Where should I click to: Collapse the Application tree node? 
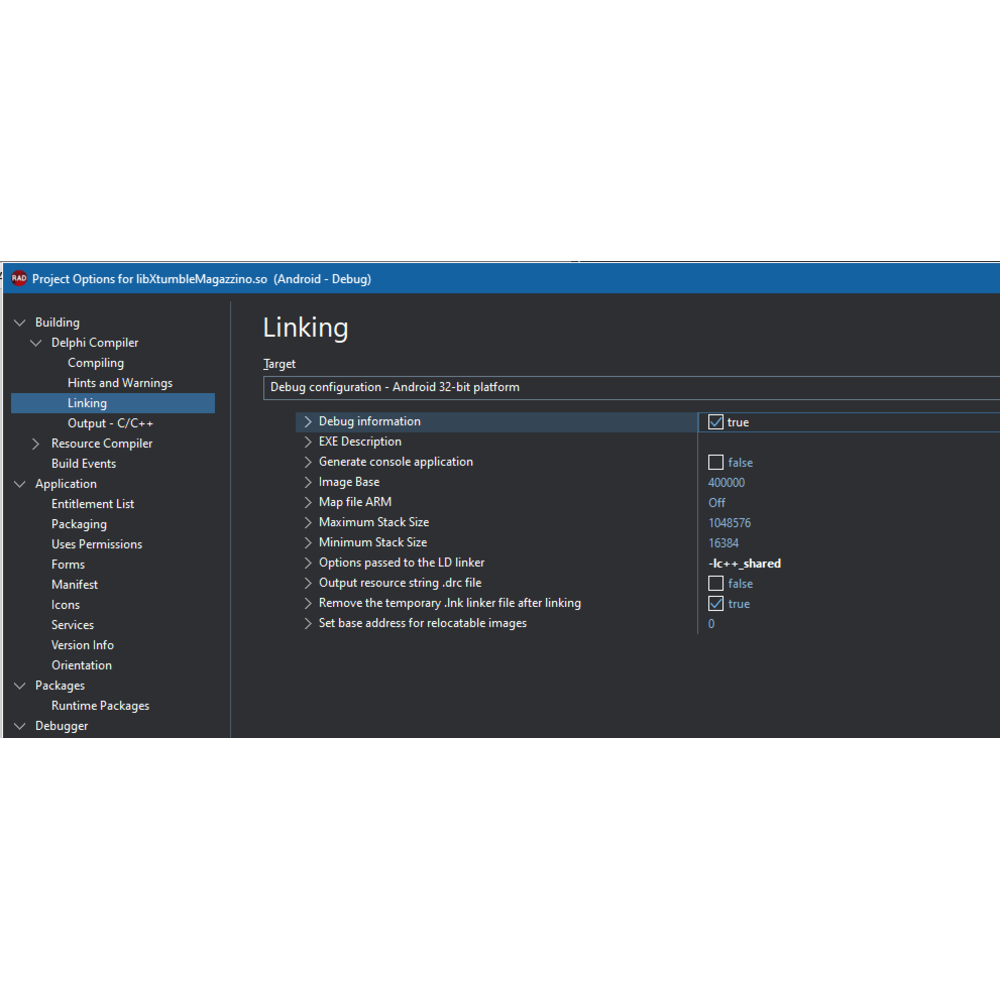coord(20,484)
